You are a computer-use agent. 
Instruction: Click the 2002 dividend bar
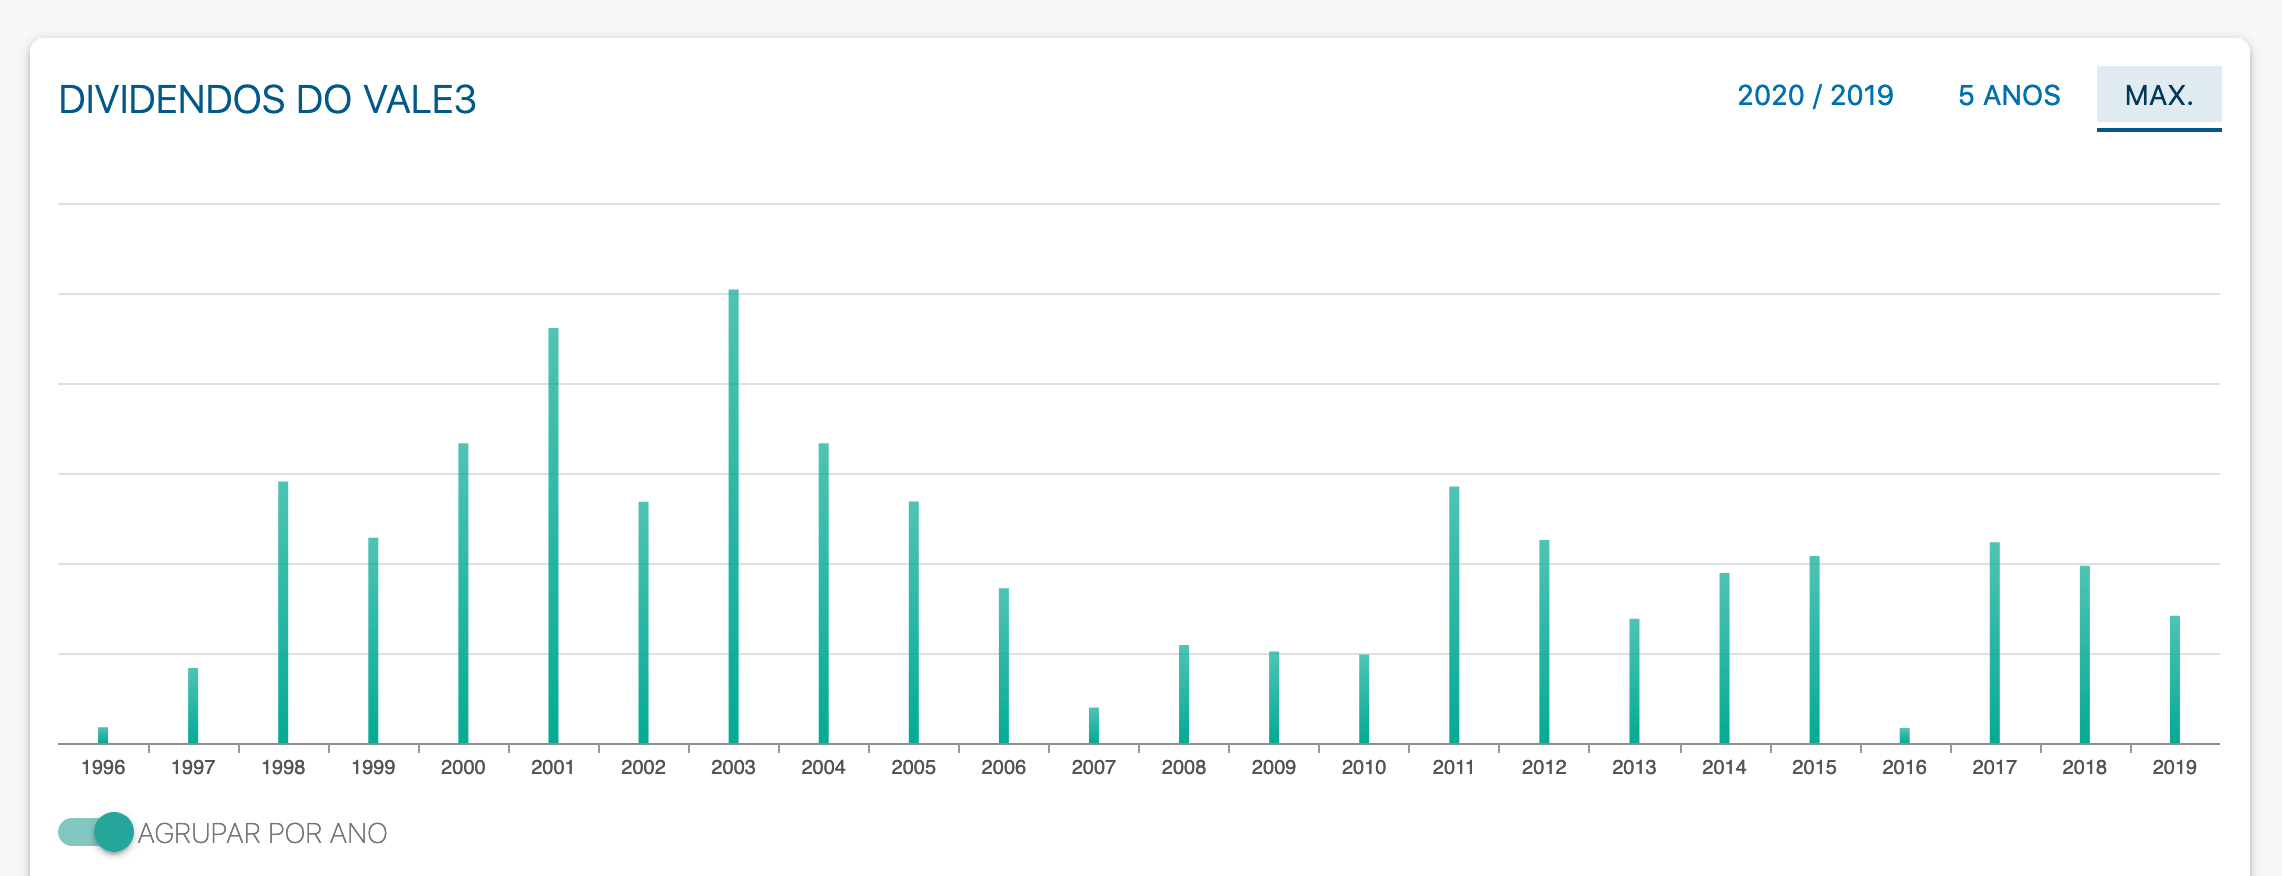coord(643,623)
